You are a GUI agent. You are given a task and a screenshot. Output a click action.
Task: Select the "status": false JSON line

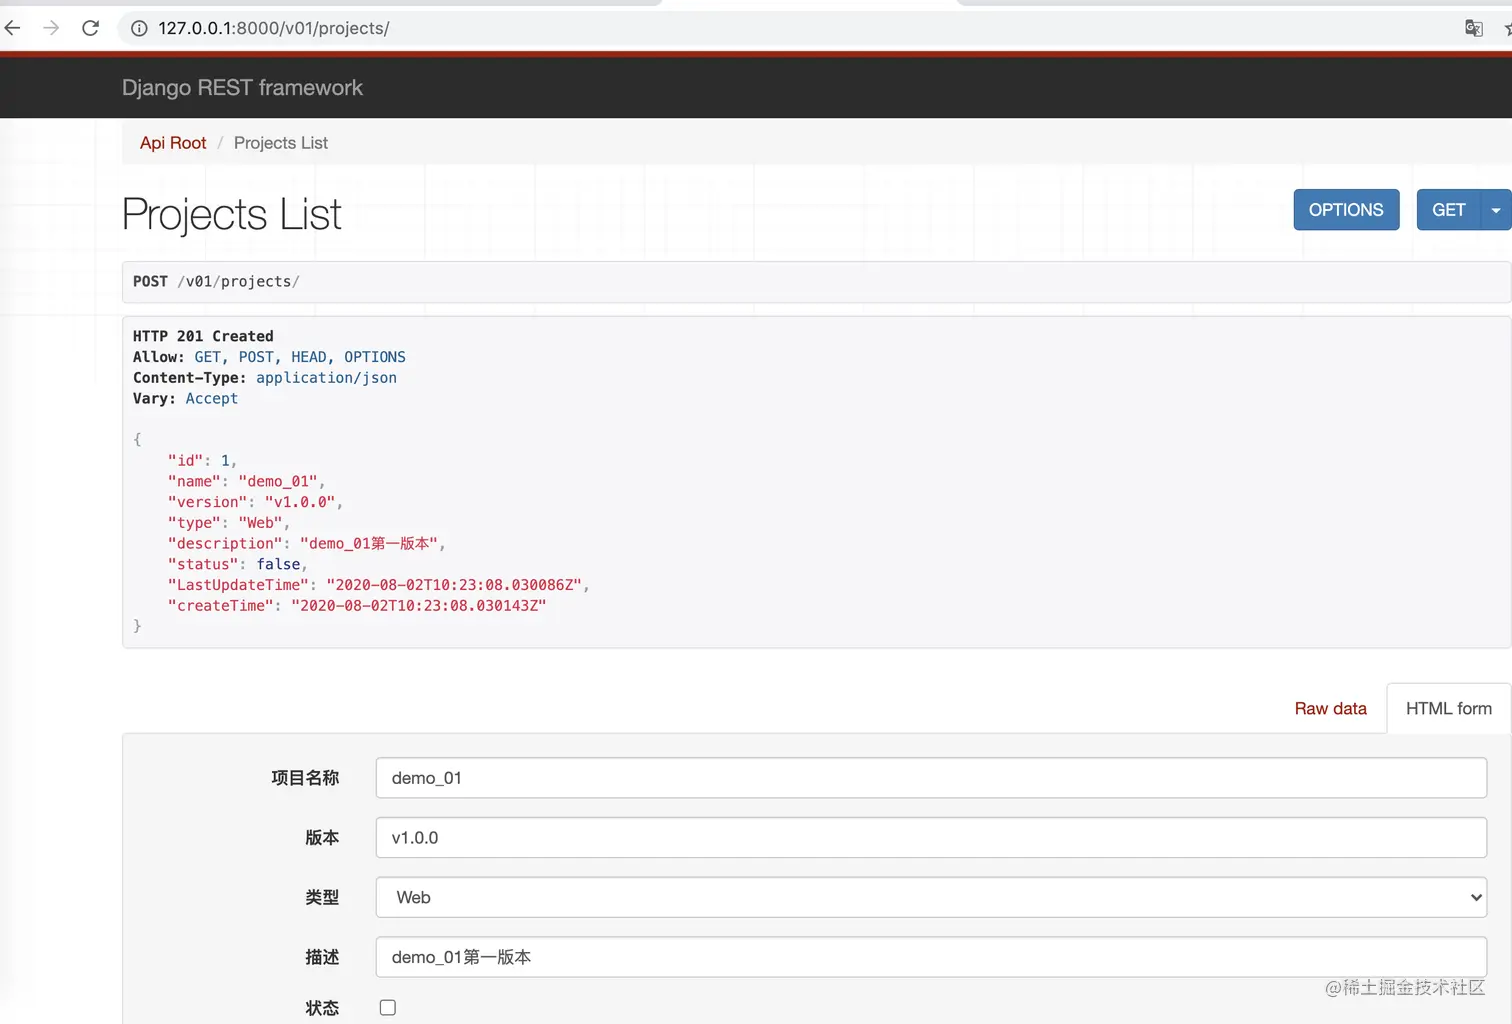click(x=237, y=564)
